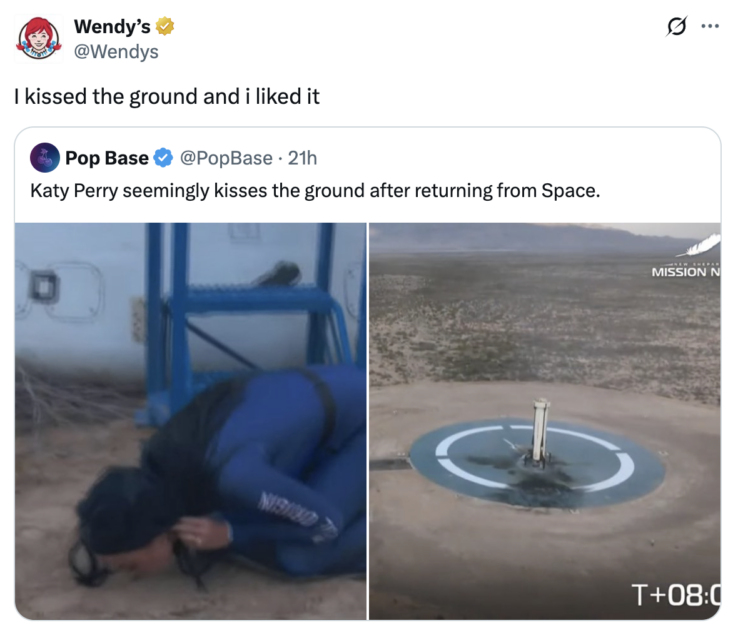Image resolution: width=733 pixels, height=628 pixels.
Task: Open the three-dot more options menu
Action: 710,27
